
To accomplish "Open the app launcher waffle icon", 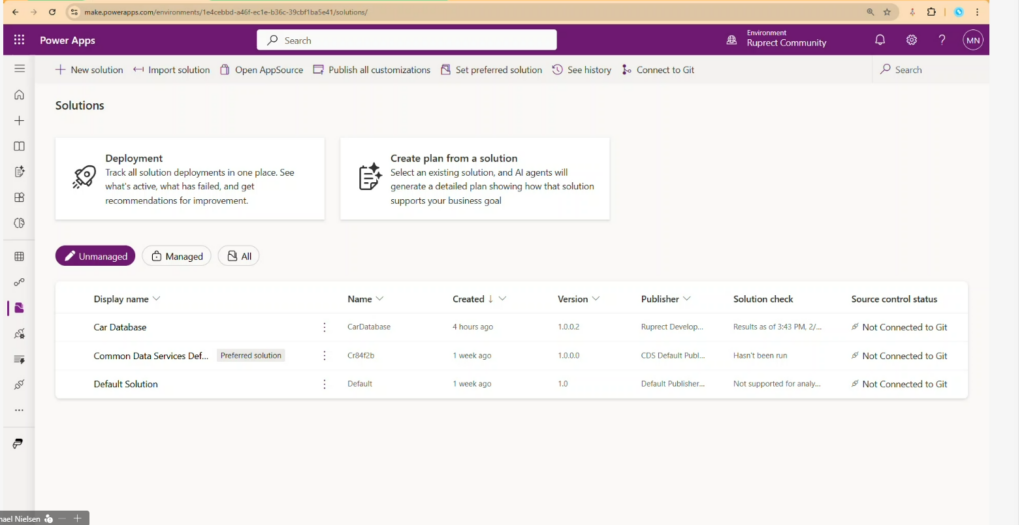I will click(x=19, y=40).
